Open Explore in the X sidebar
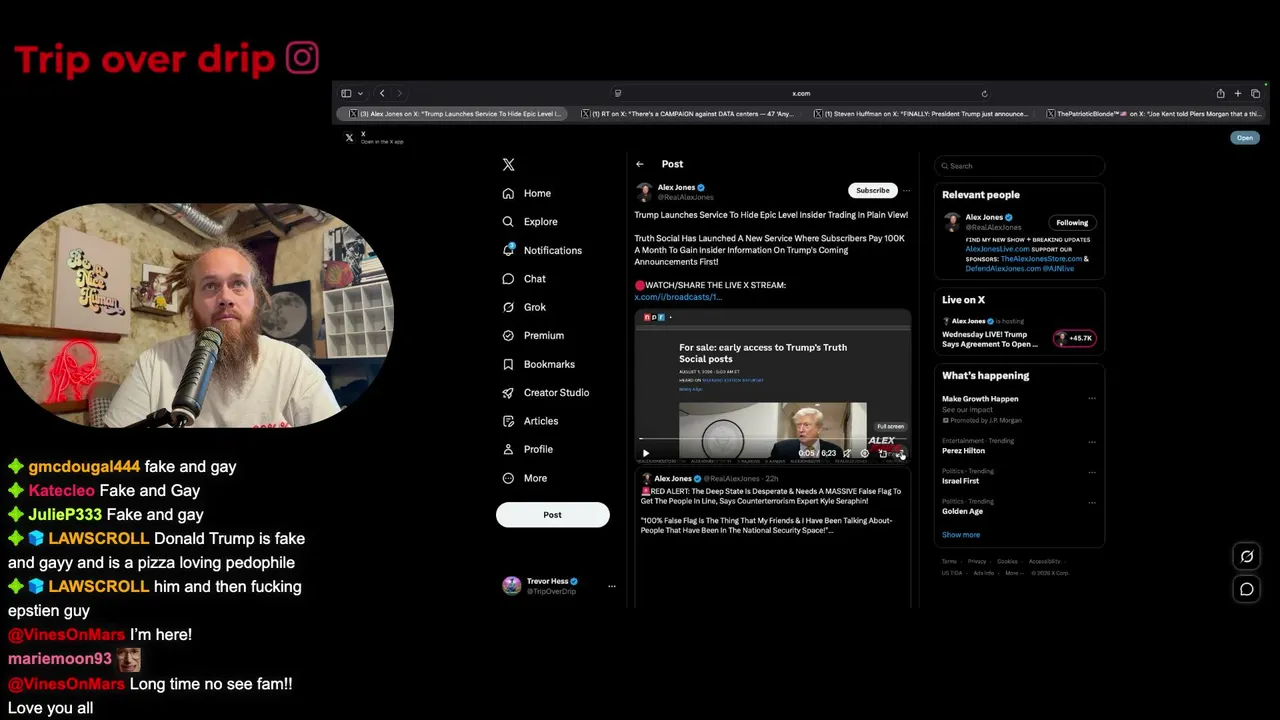The width and height of the screenshot is (1280, 720). pyautogui.click(x=530, y=222)
